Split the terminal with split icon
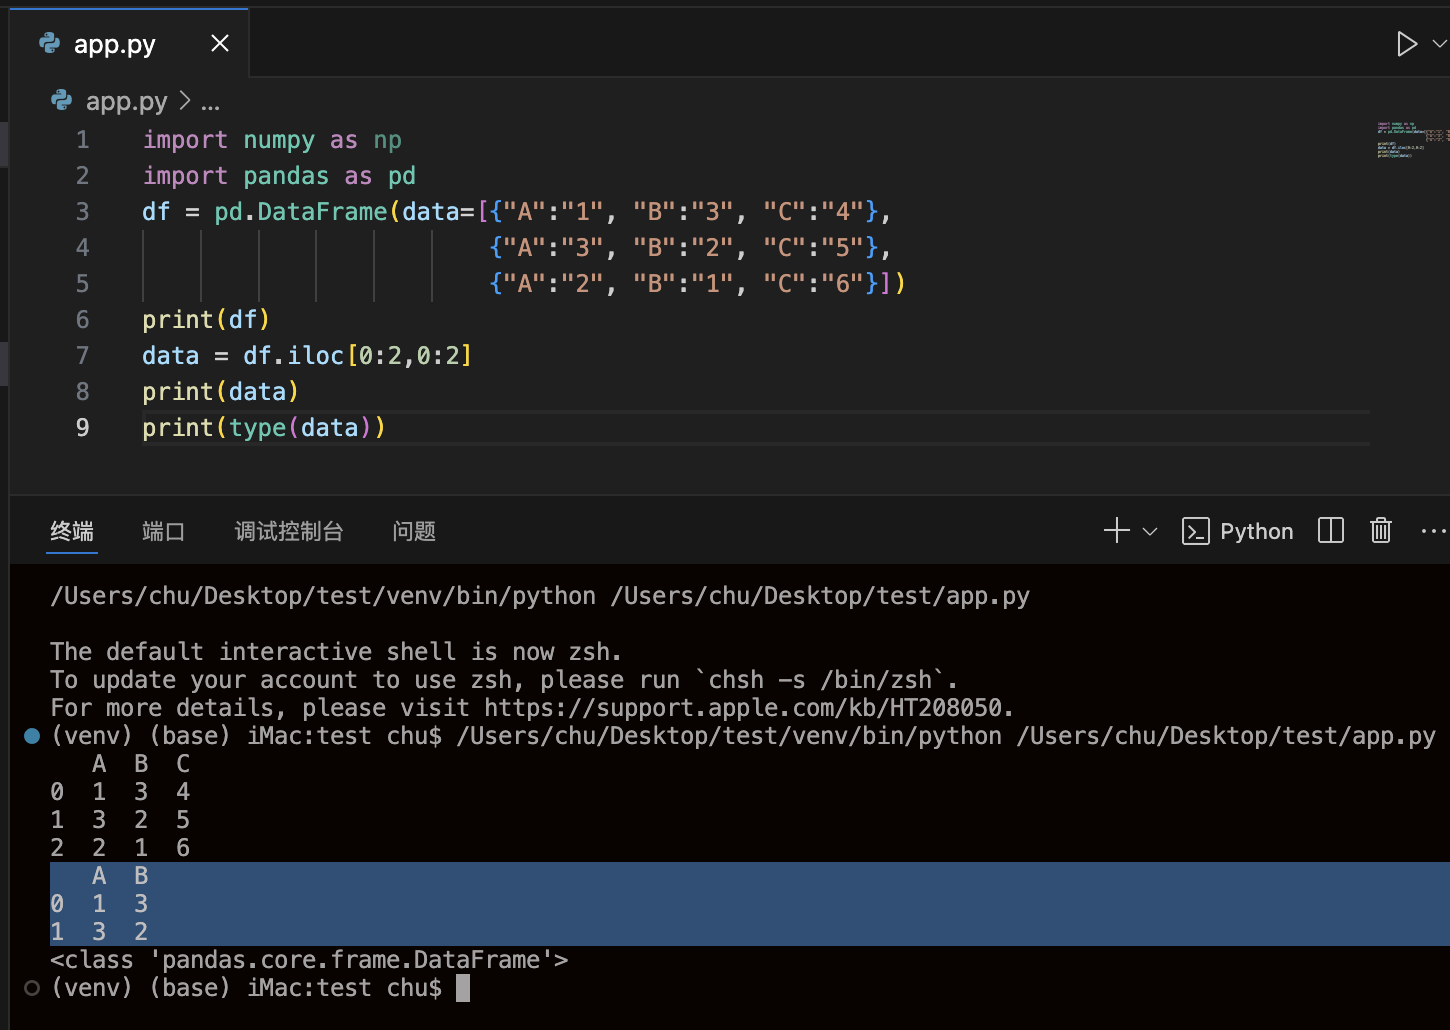 pos(1331,531)
